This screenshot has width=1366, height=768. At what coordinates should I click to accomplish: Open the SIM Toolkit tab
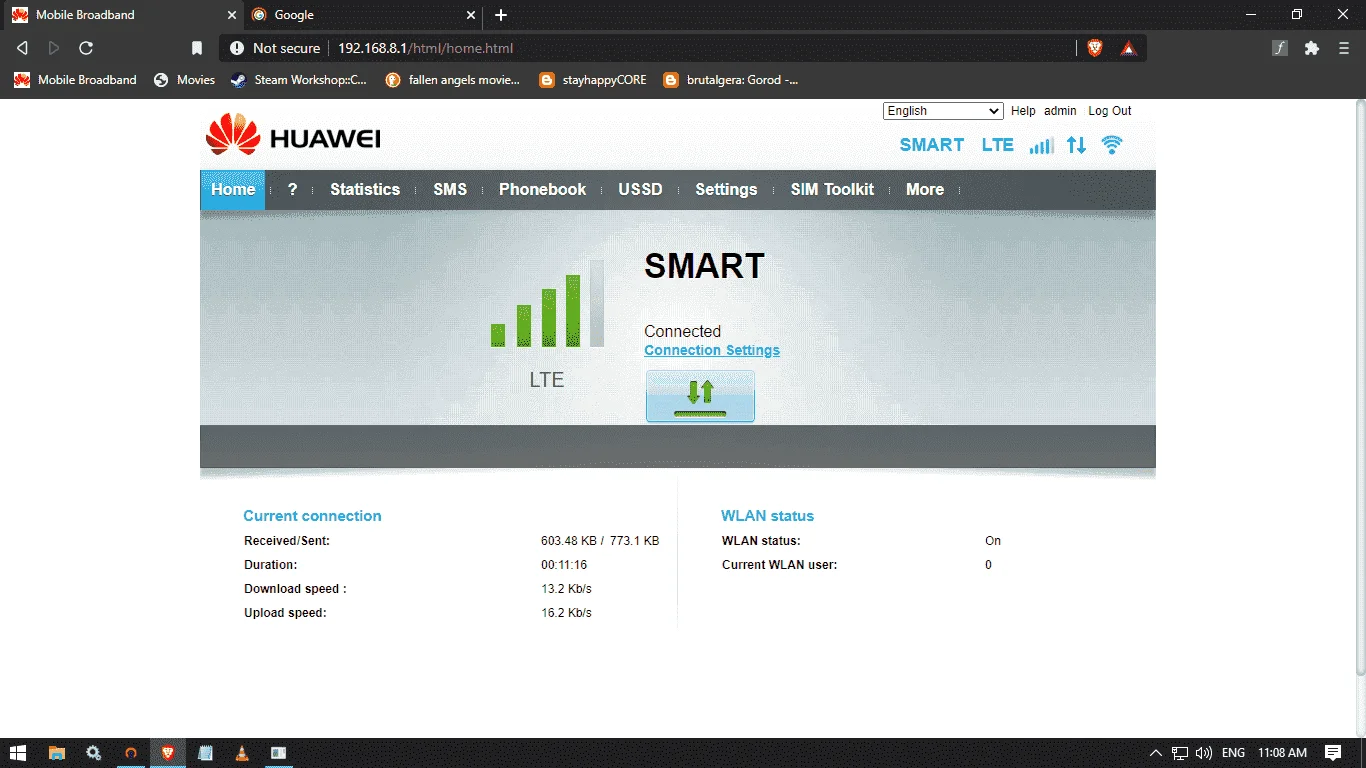point(832,190)
